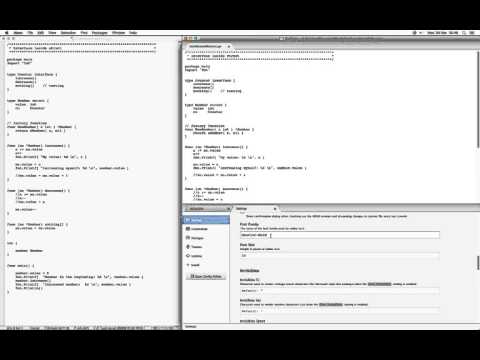The width and height of the screenshot is (480, 360).
Task: Open the Selection menu
Action: (x=68, y=33)
